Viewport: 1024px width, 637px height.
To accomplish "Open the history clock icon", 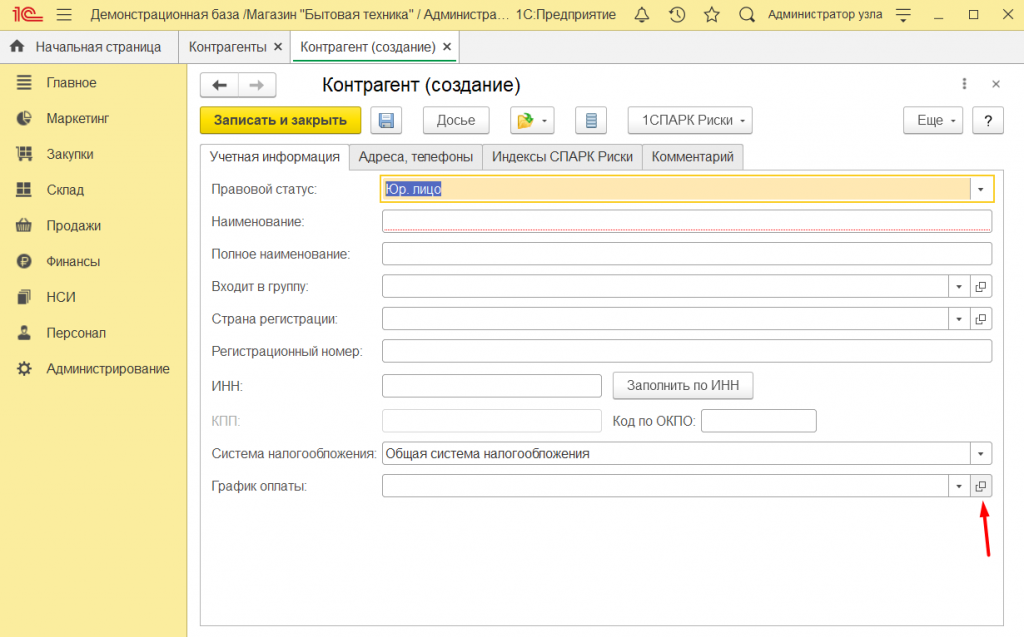I will click(x=677, y=15).
